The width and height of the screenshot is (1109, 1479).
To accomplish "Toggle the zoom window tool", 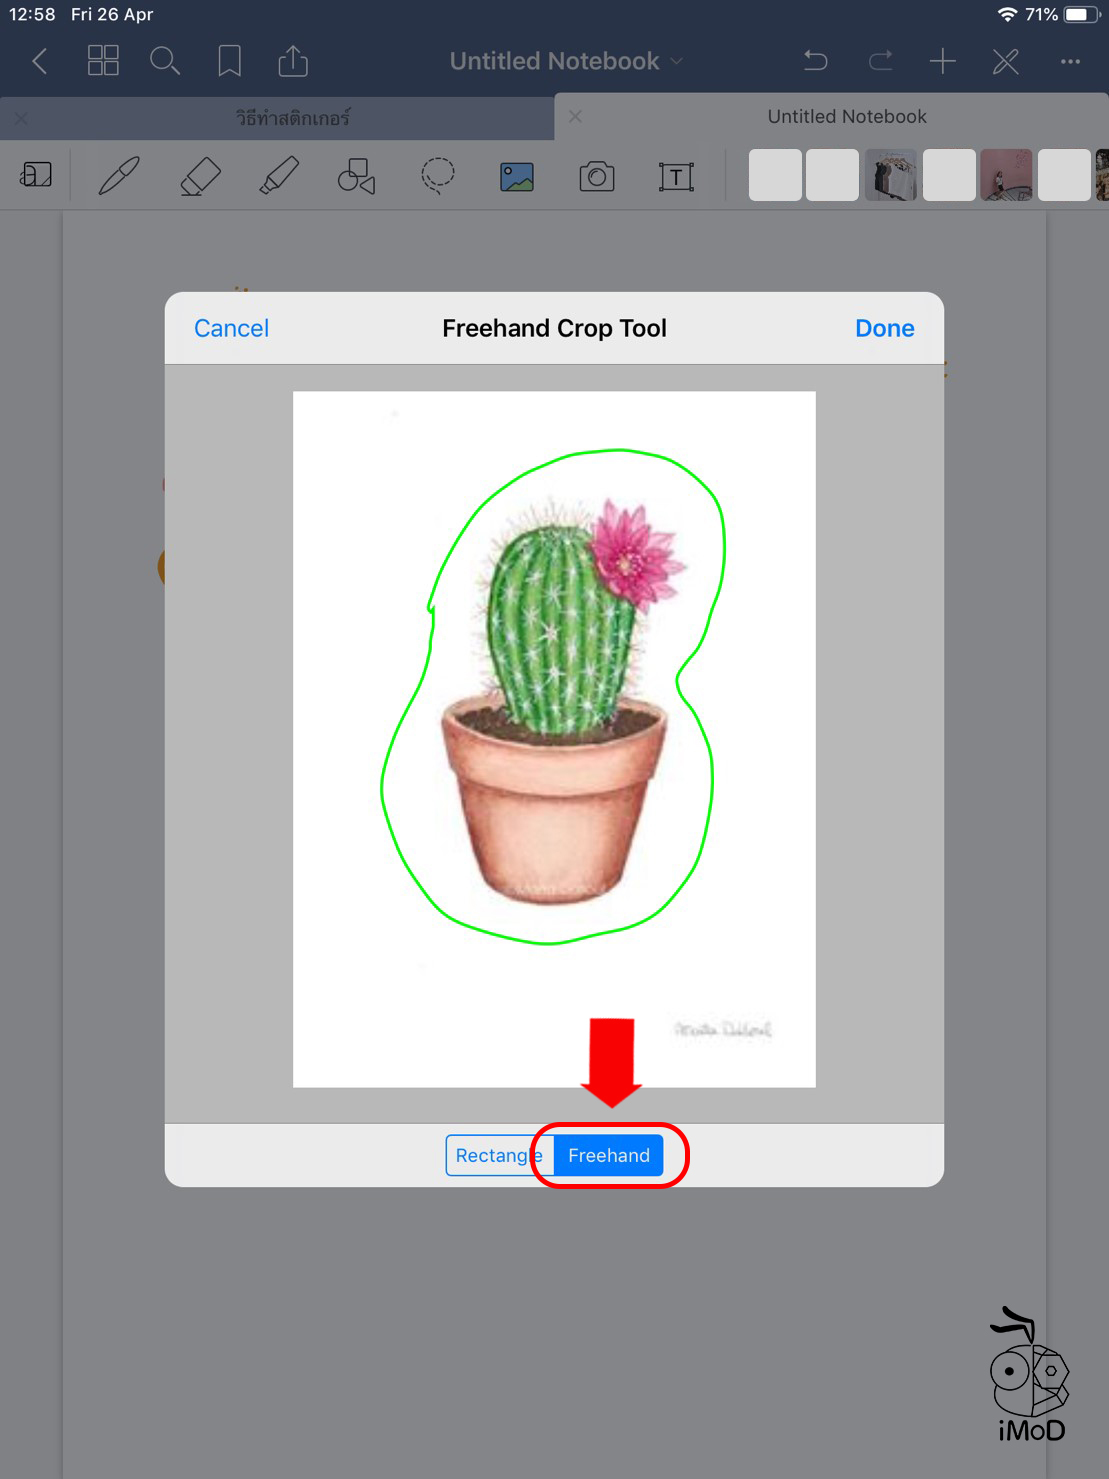I will tap(36, 176).
